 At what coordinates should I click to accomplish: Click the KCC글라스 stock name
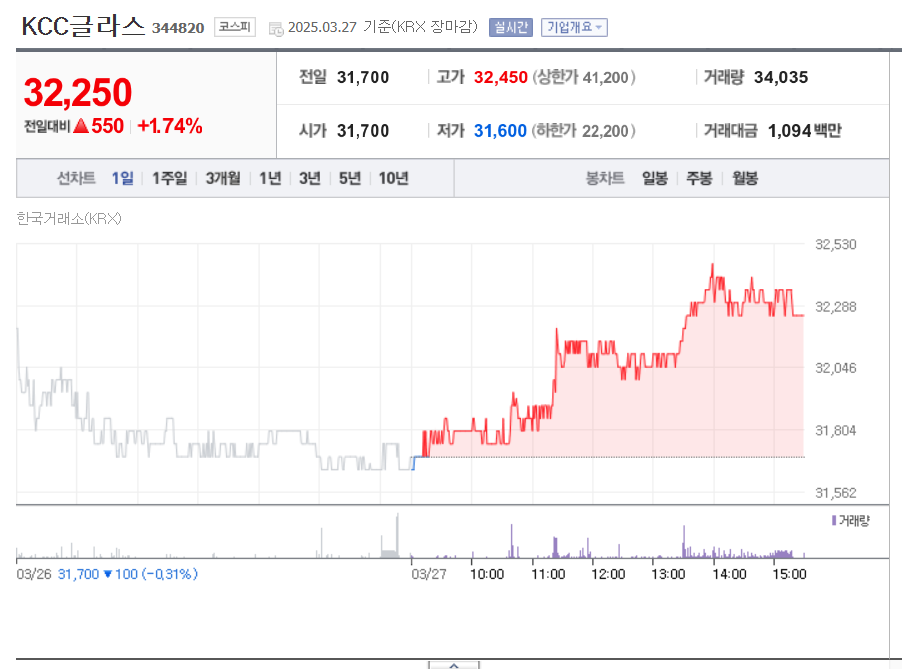tap(83, 26)
